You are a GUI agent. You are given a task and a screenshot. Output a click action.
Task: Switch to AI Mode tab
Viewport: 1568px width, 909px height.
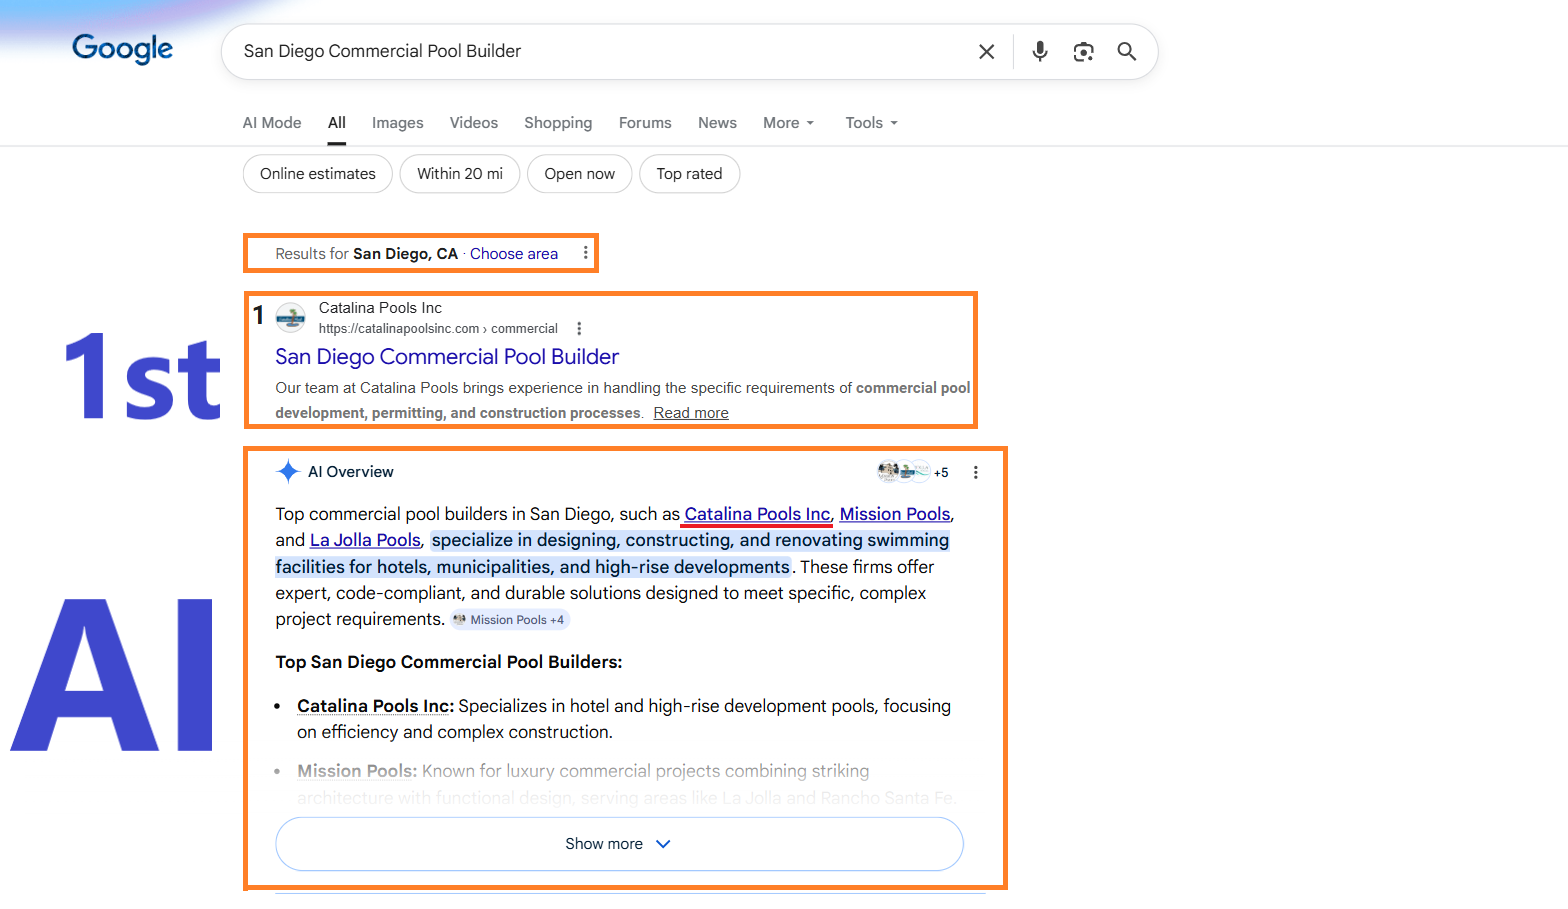pos(272,123)
